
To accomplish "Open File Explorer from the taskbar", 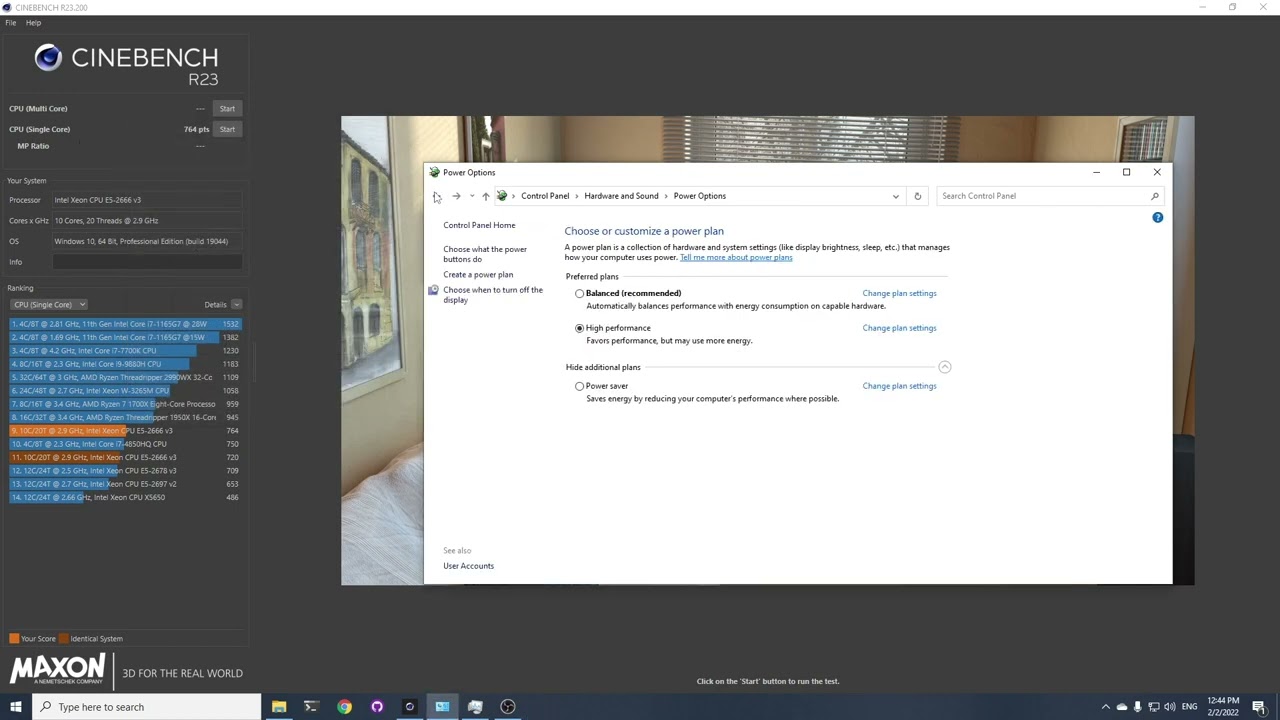I will [x=279, y=707].
